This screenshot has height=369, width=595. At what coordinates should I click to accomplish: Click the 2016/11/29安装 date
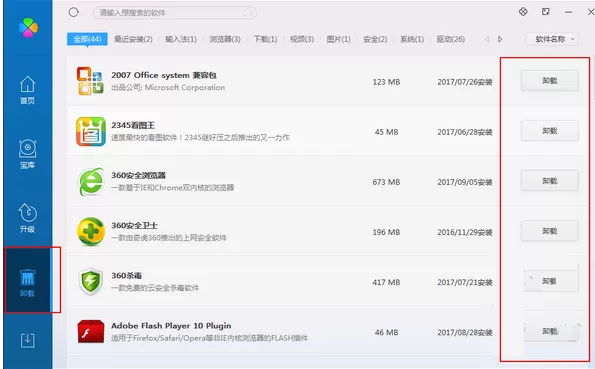pyautogui.click(x=465, y=232)
